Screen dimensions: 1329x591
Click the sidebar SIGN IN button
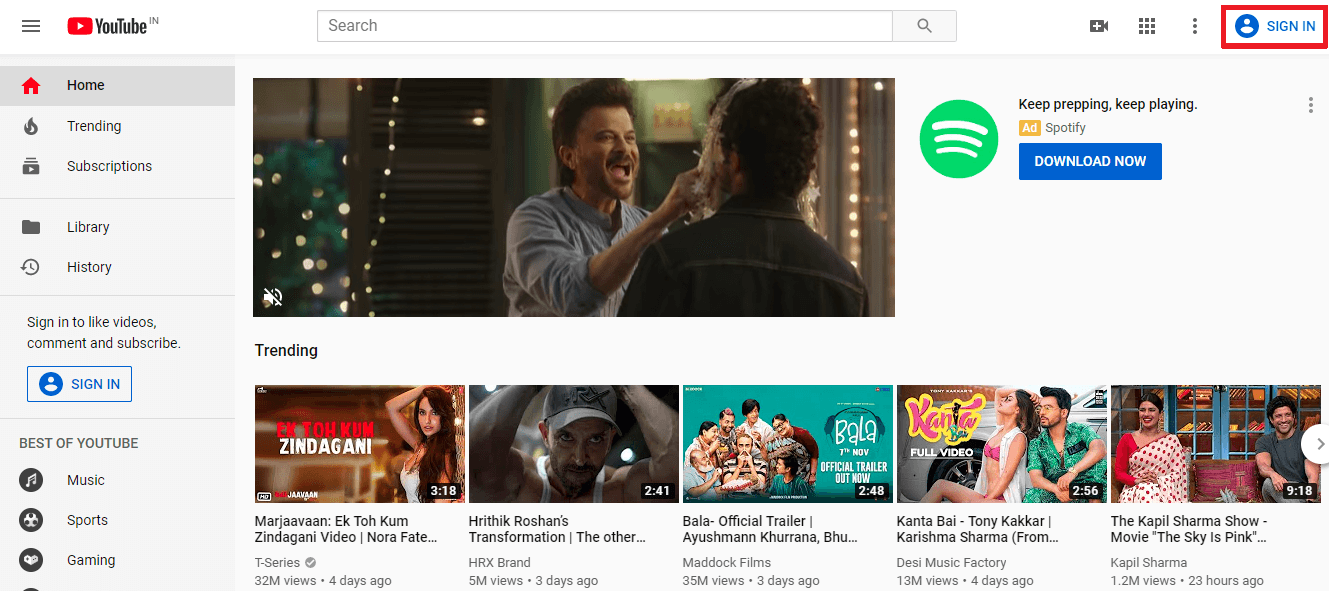point(79,384)
